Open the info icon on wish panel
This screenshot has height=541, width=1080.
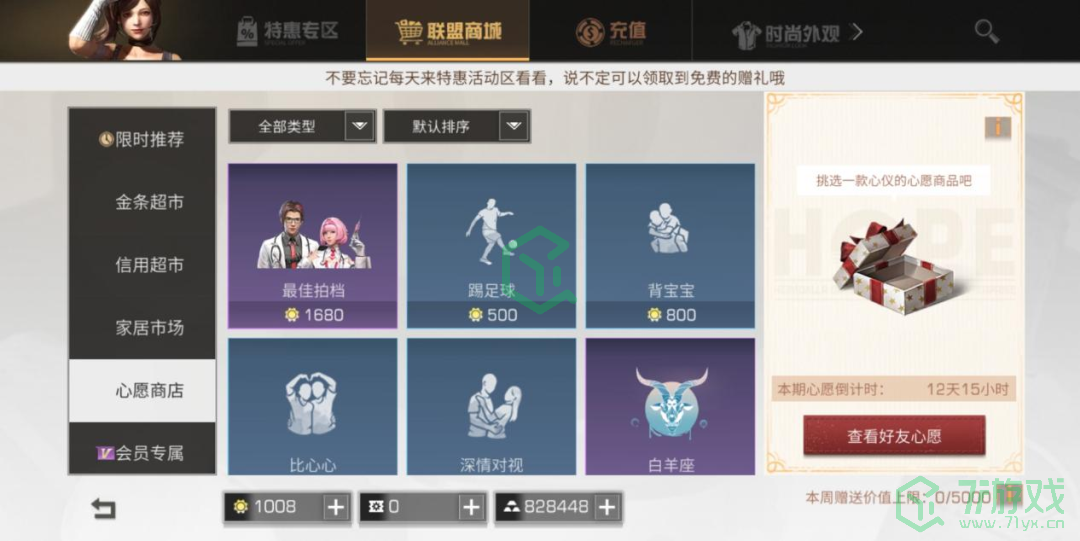point(997,127)
